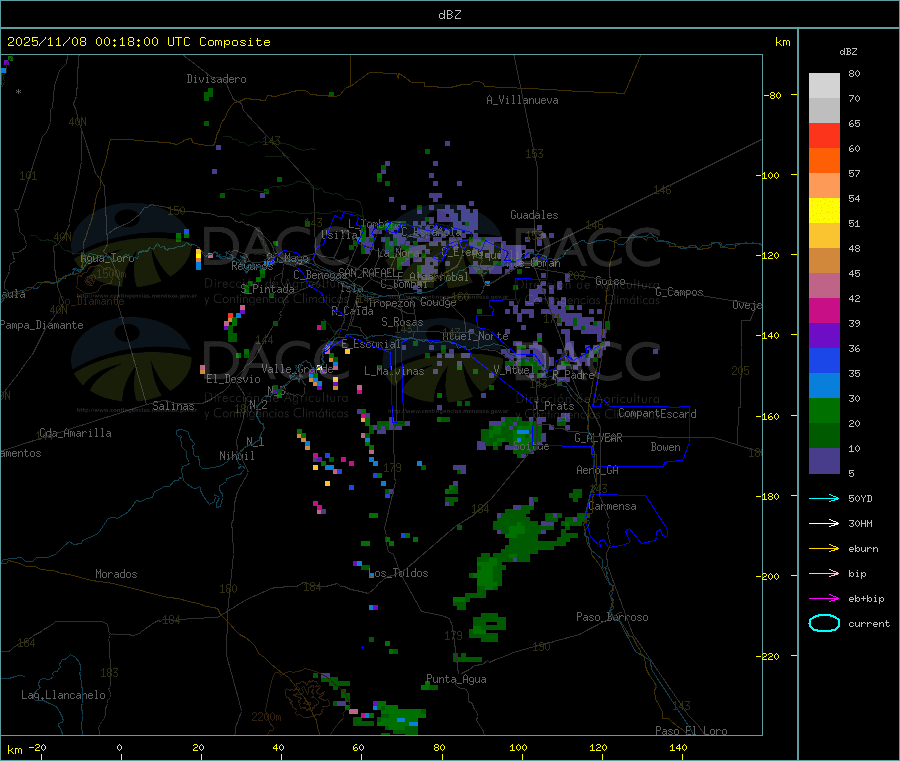Screen dimensions: 900x761
Task: Click the 'Cda_Amarilla' map label
Action: coord(75,433)
